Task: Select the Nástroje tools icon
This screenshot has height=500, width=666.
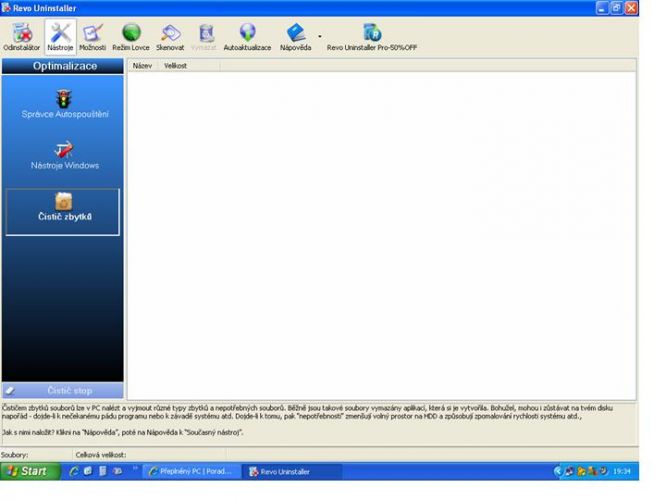Action: (x=60, y=37)
